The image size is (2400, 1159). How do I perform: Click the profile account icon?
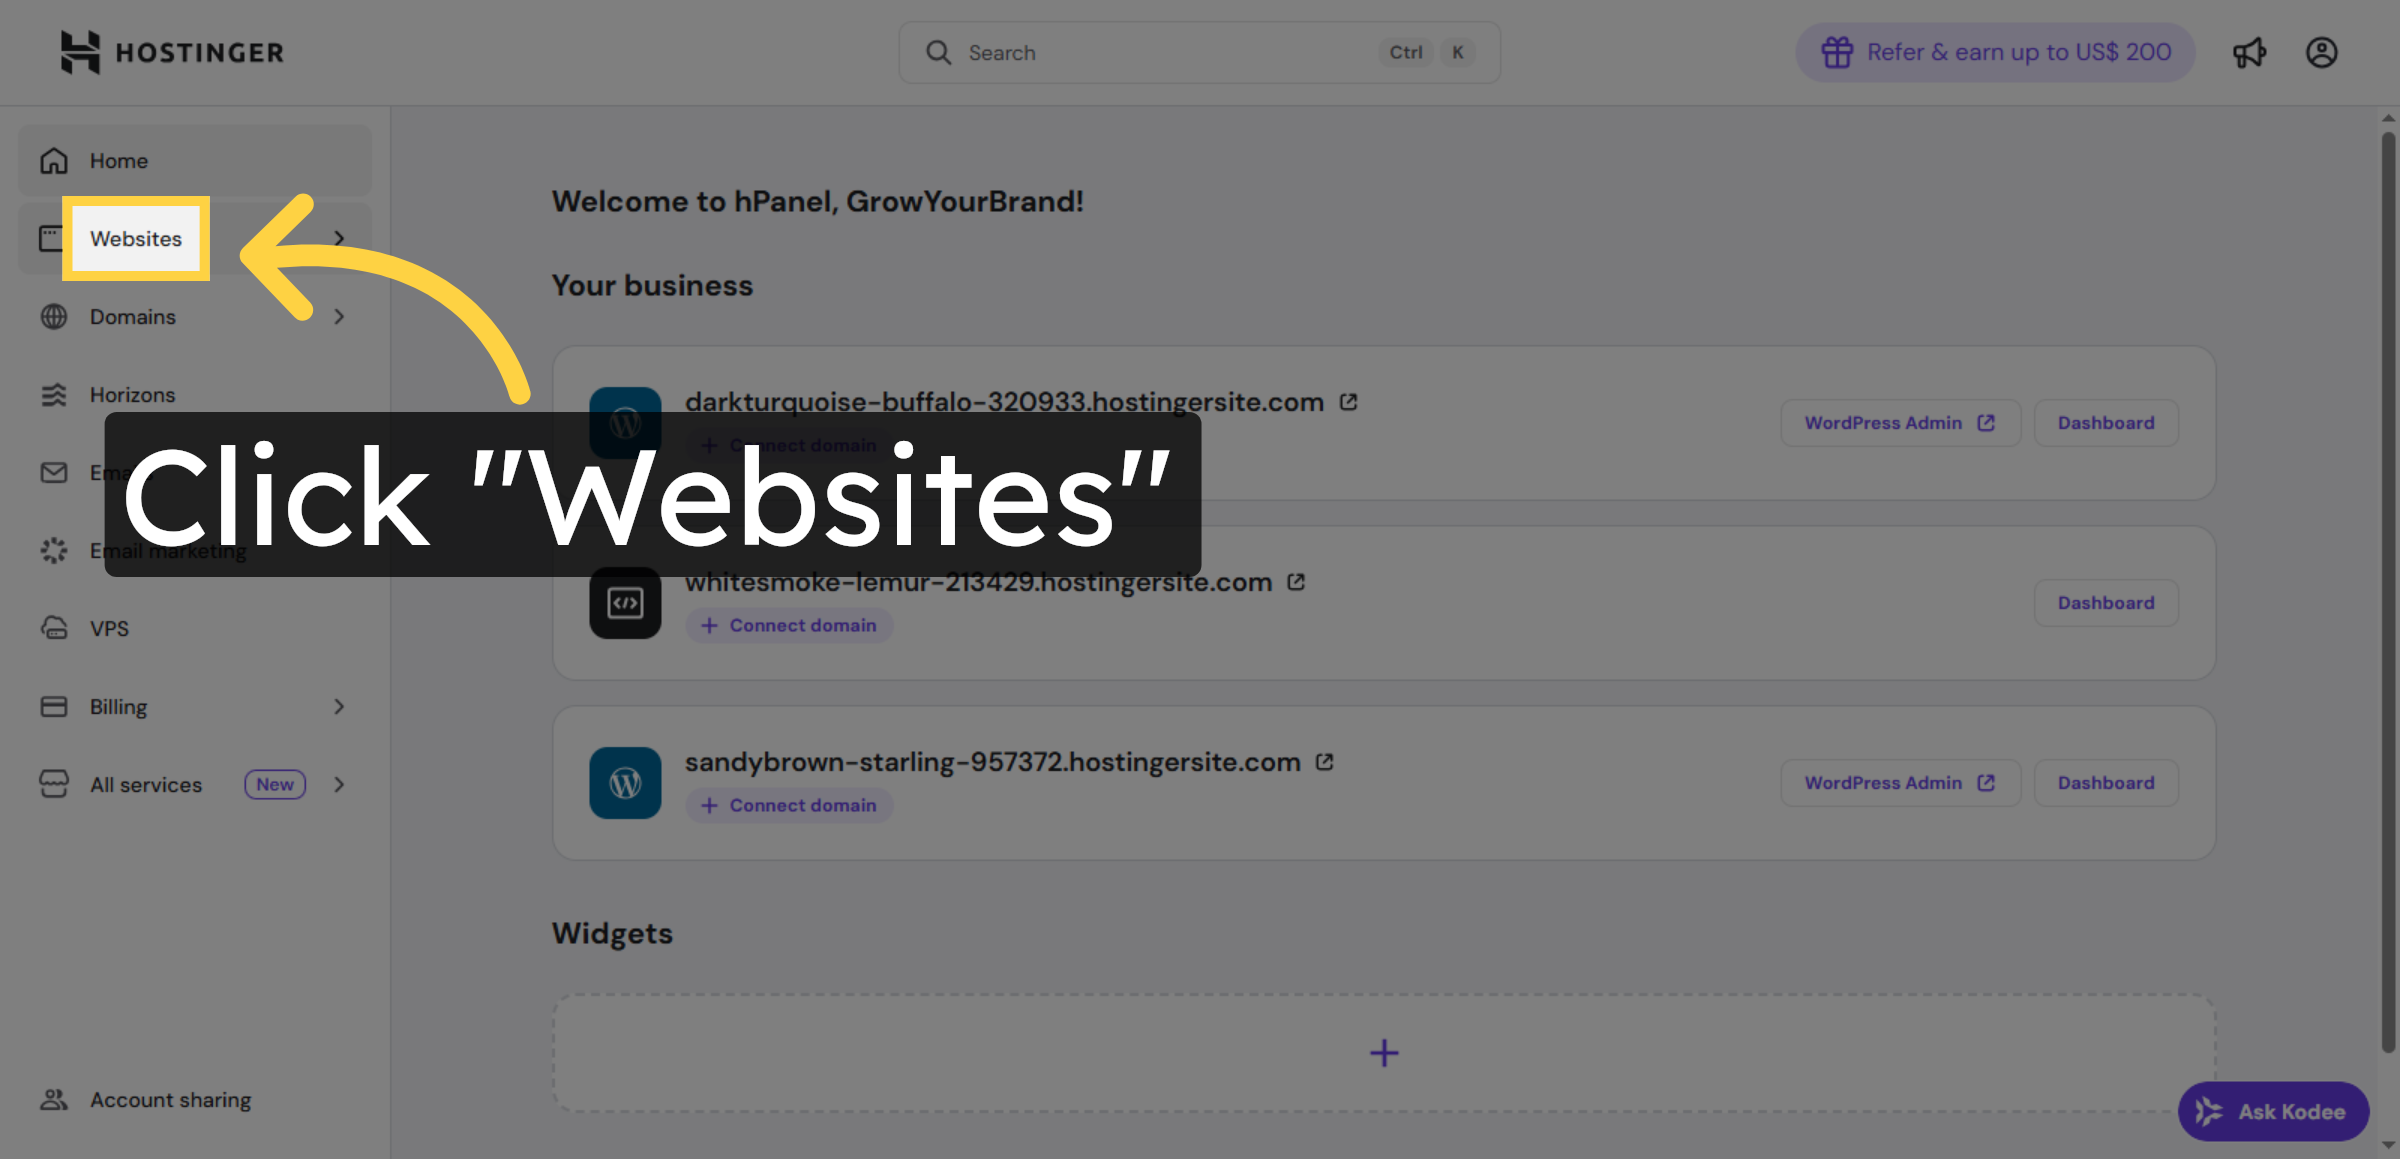tap(2322, 52)
